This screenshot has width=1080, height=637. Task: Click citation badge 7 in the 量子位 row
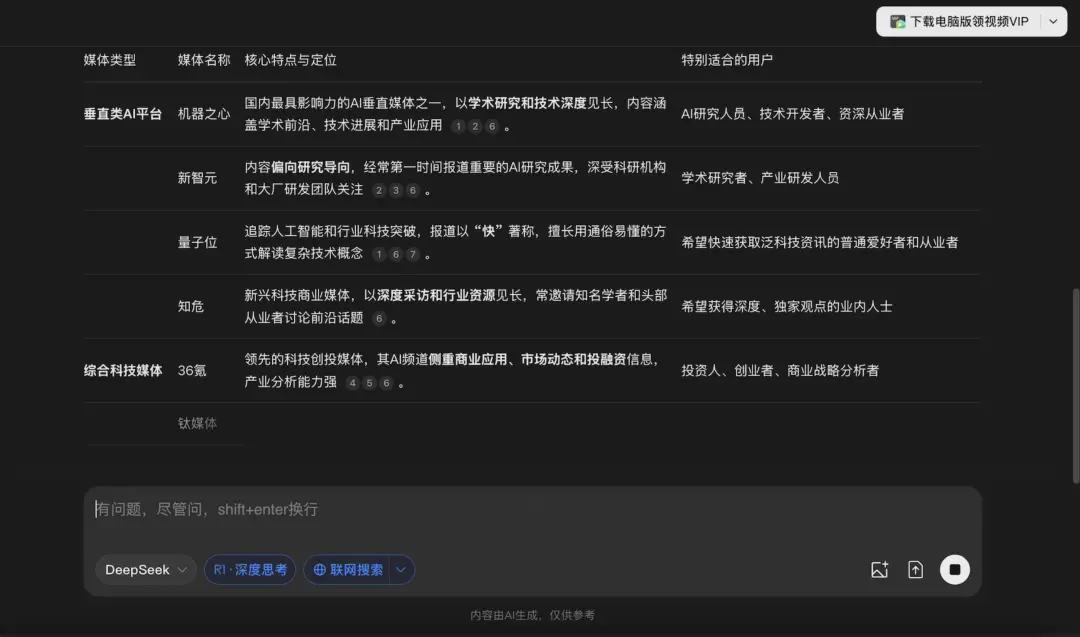[412, 252]
